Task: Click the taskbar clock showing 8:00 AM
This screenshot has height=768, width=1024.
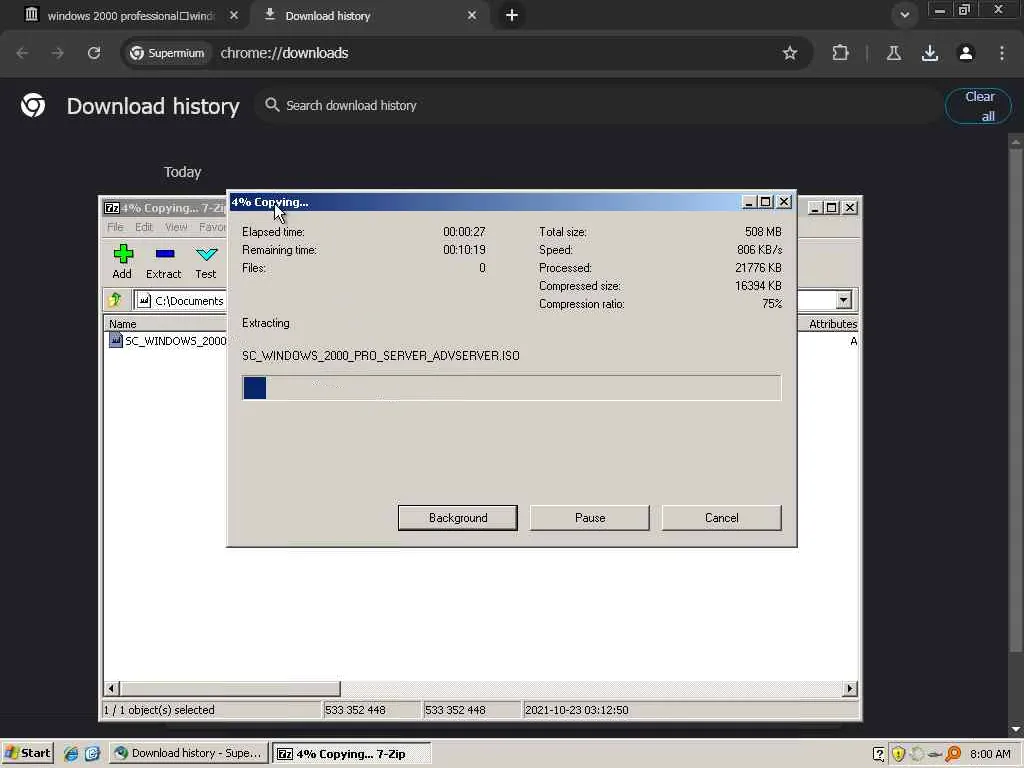Action: click(990, 754)
